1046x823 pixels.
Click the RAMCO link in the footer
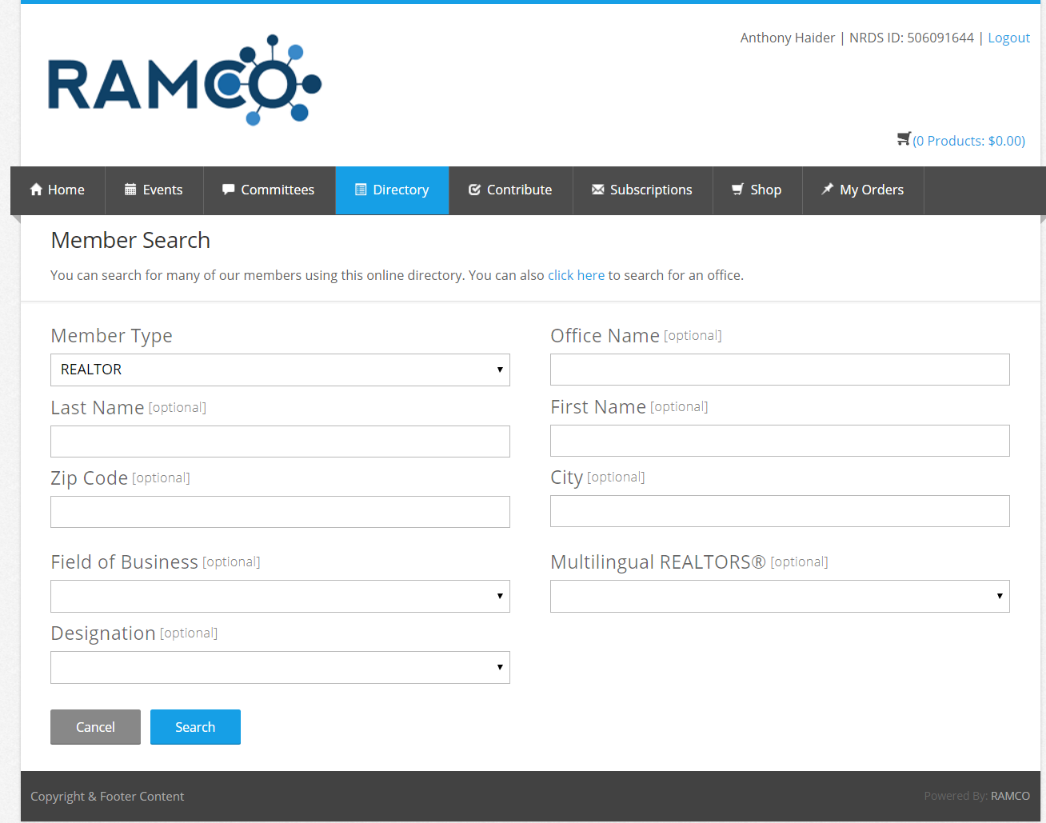(1010, 796)
